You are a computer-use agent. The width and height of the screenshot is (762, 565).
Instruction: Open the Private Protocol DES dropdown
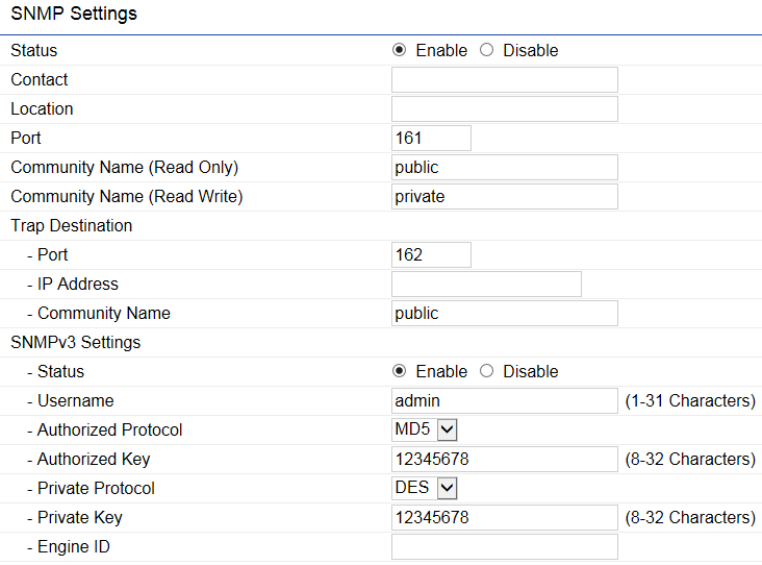[425, 488]
